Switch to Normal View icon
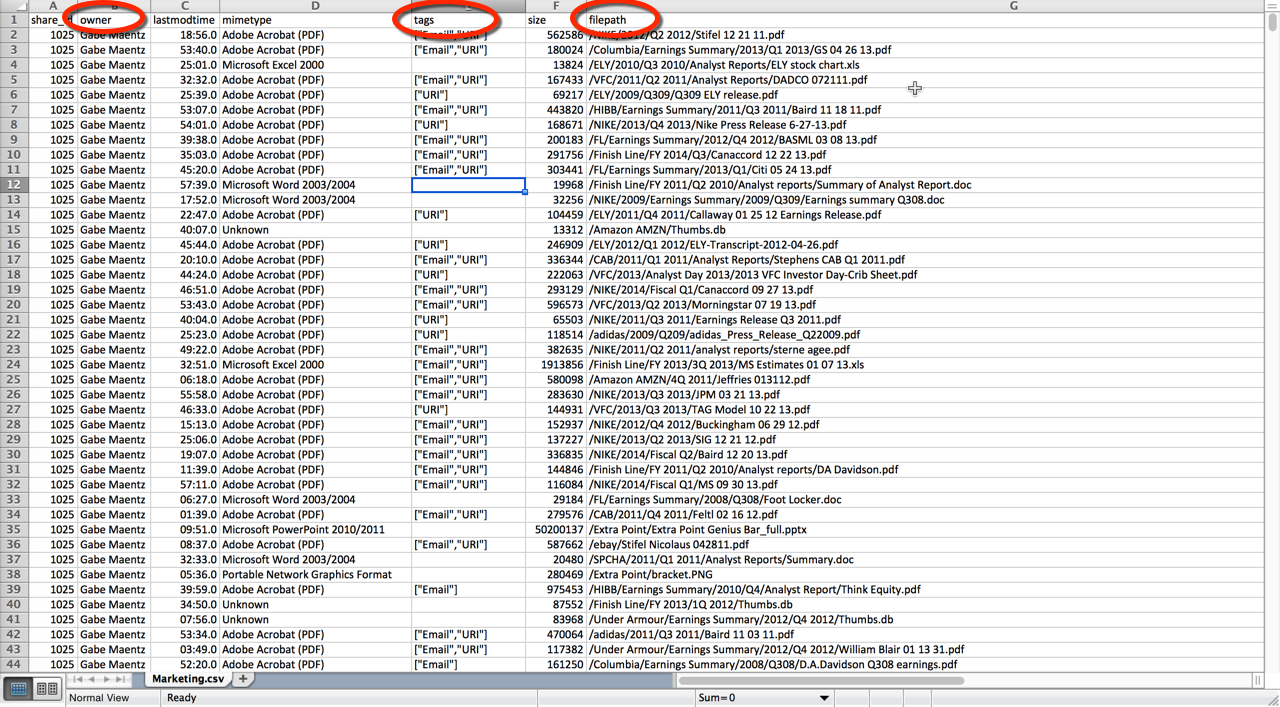Image resolution: width=1280 pixels, height=707 pixels. tap(18, 689)
